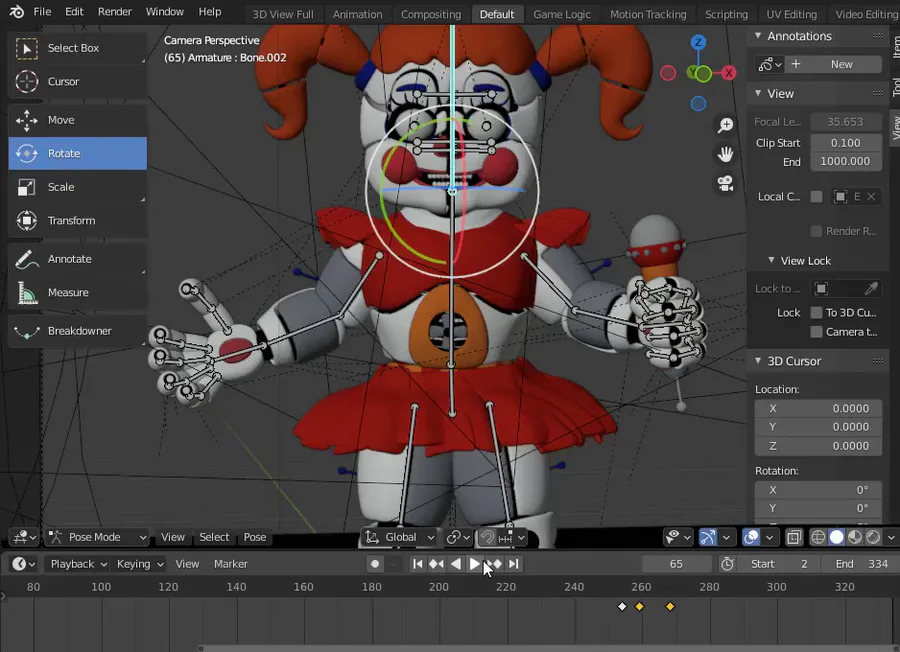
Task: Play the animation in reverse
Action: 456,564
